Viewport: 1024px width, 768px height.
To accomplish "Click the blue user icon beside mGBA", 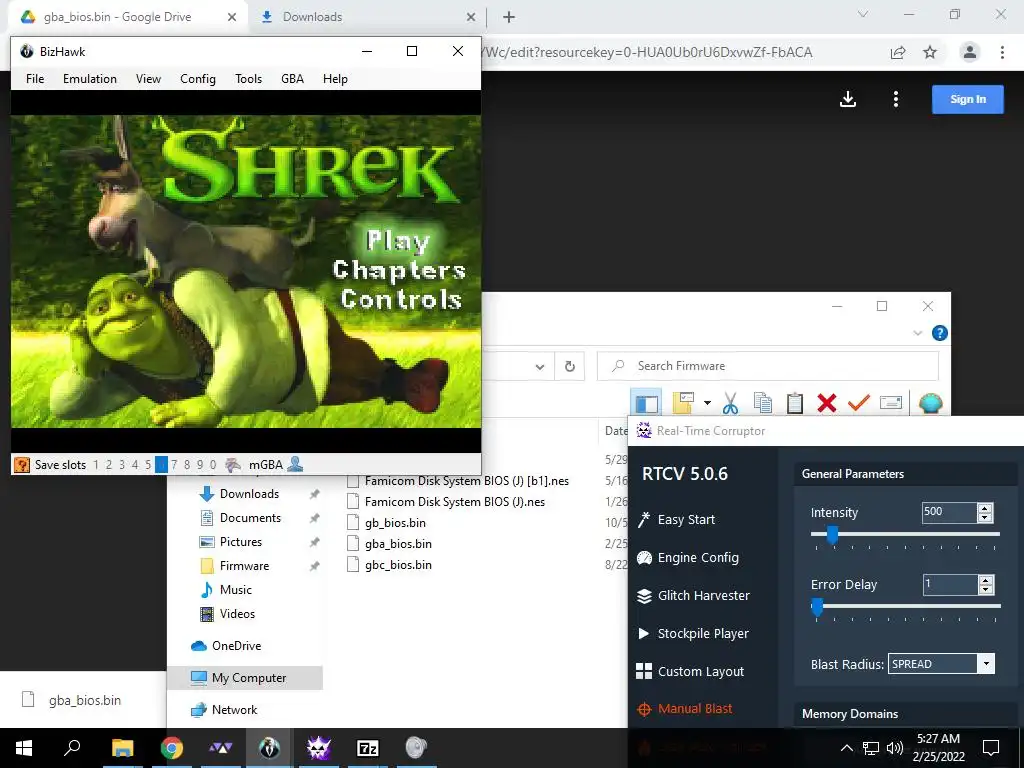I will click(x=295, y=464).
